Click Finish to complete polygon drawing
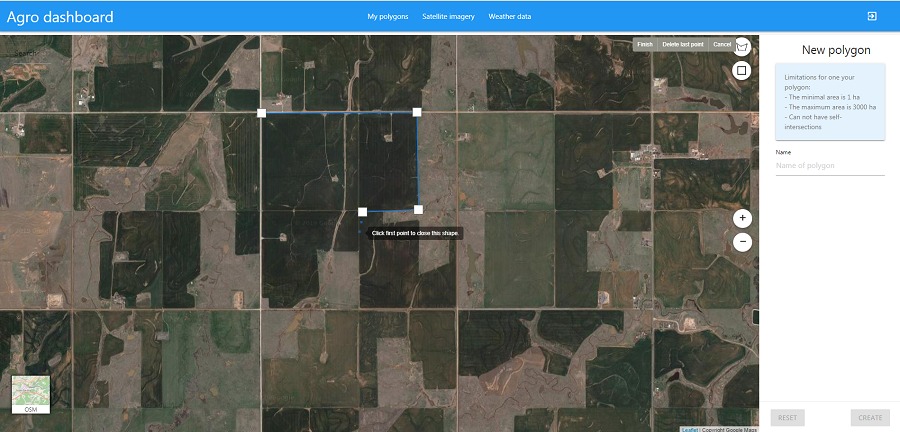900x432 pixels. [645, 45]
